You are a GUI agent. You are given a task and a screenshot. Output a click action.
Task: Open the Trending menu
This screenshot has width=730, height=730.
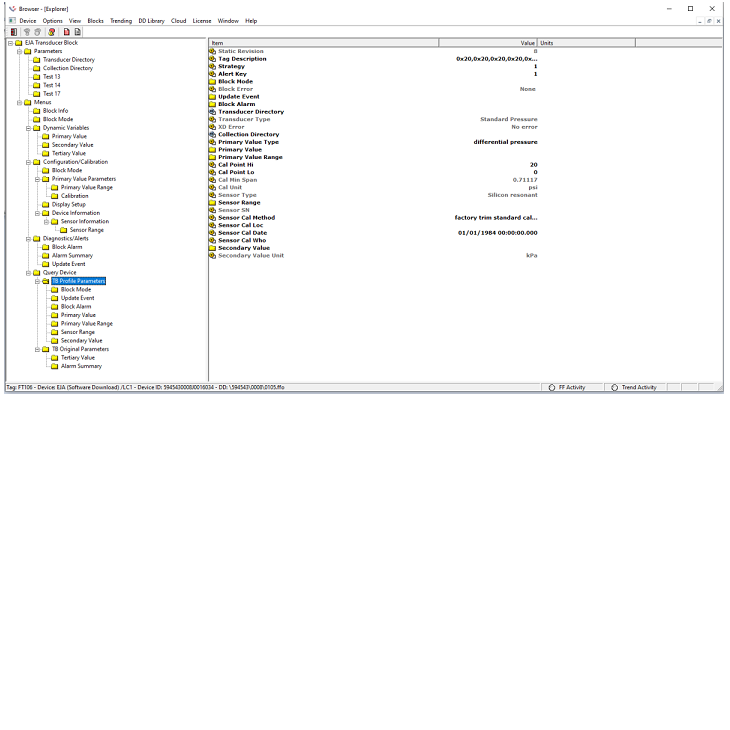click(120, 20)
